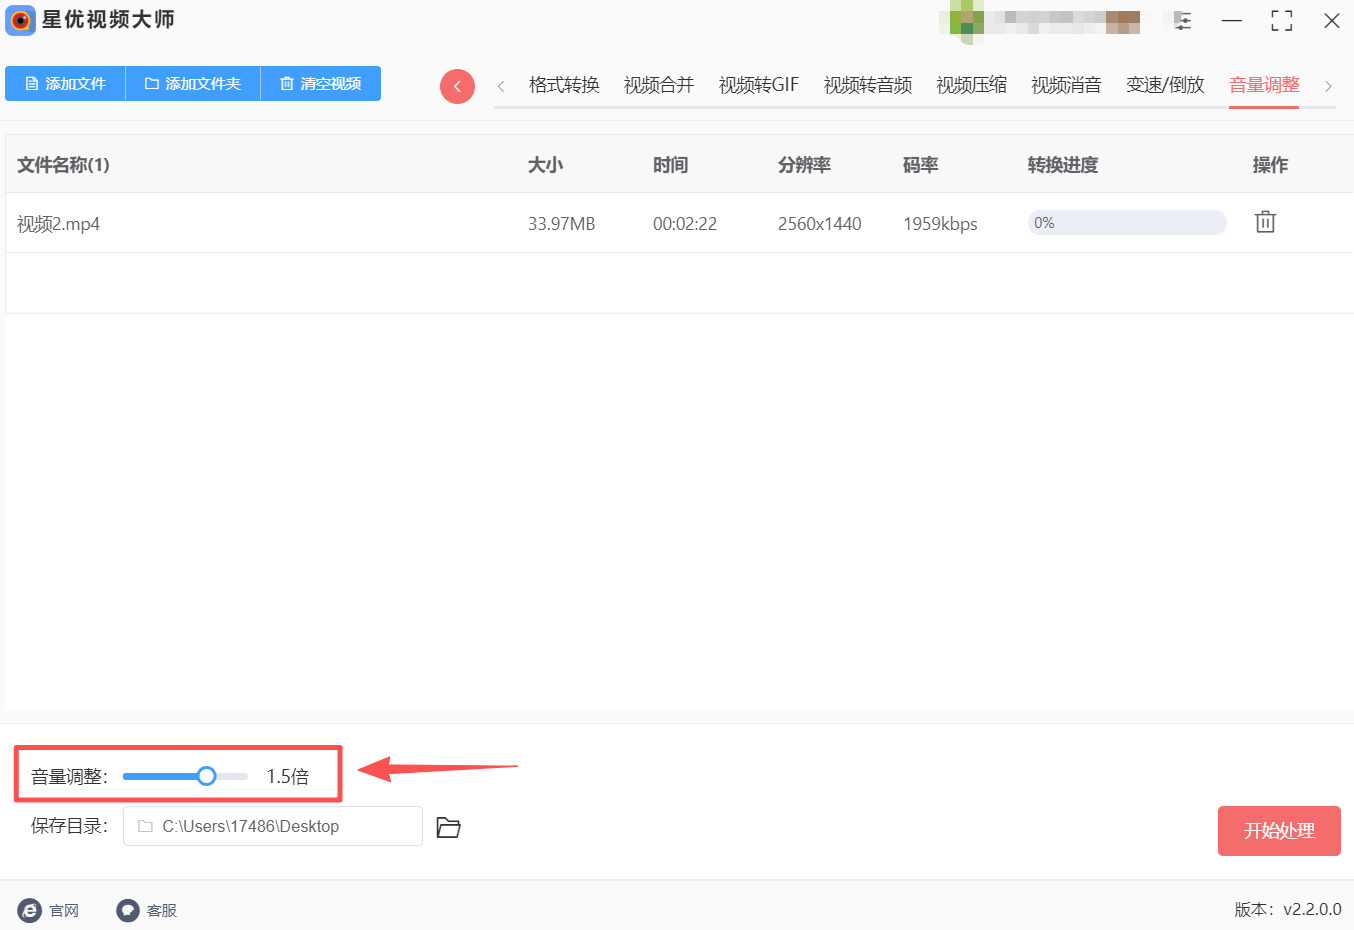Image resolution: width=1354 pixels, height=930 pixels.
Task: Open the 视频转GIF tab
Action: (x=759, y=85)
